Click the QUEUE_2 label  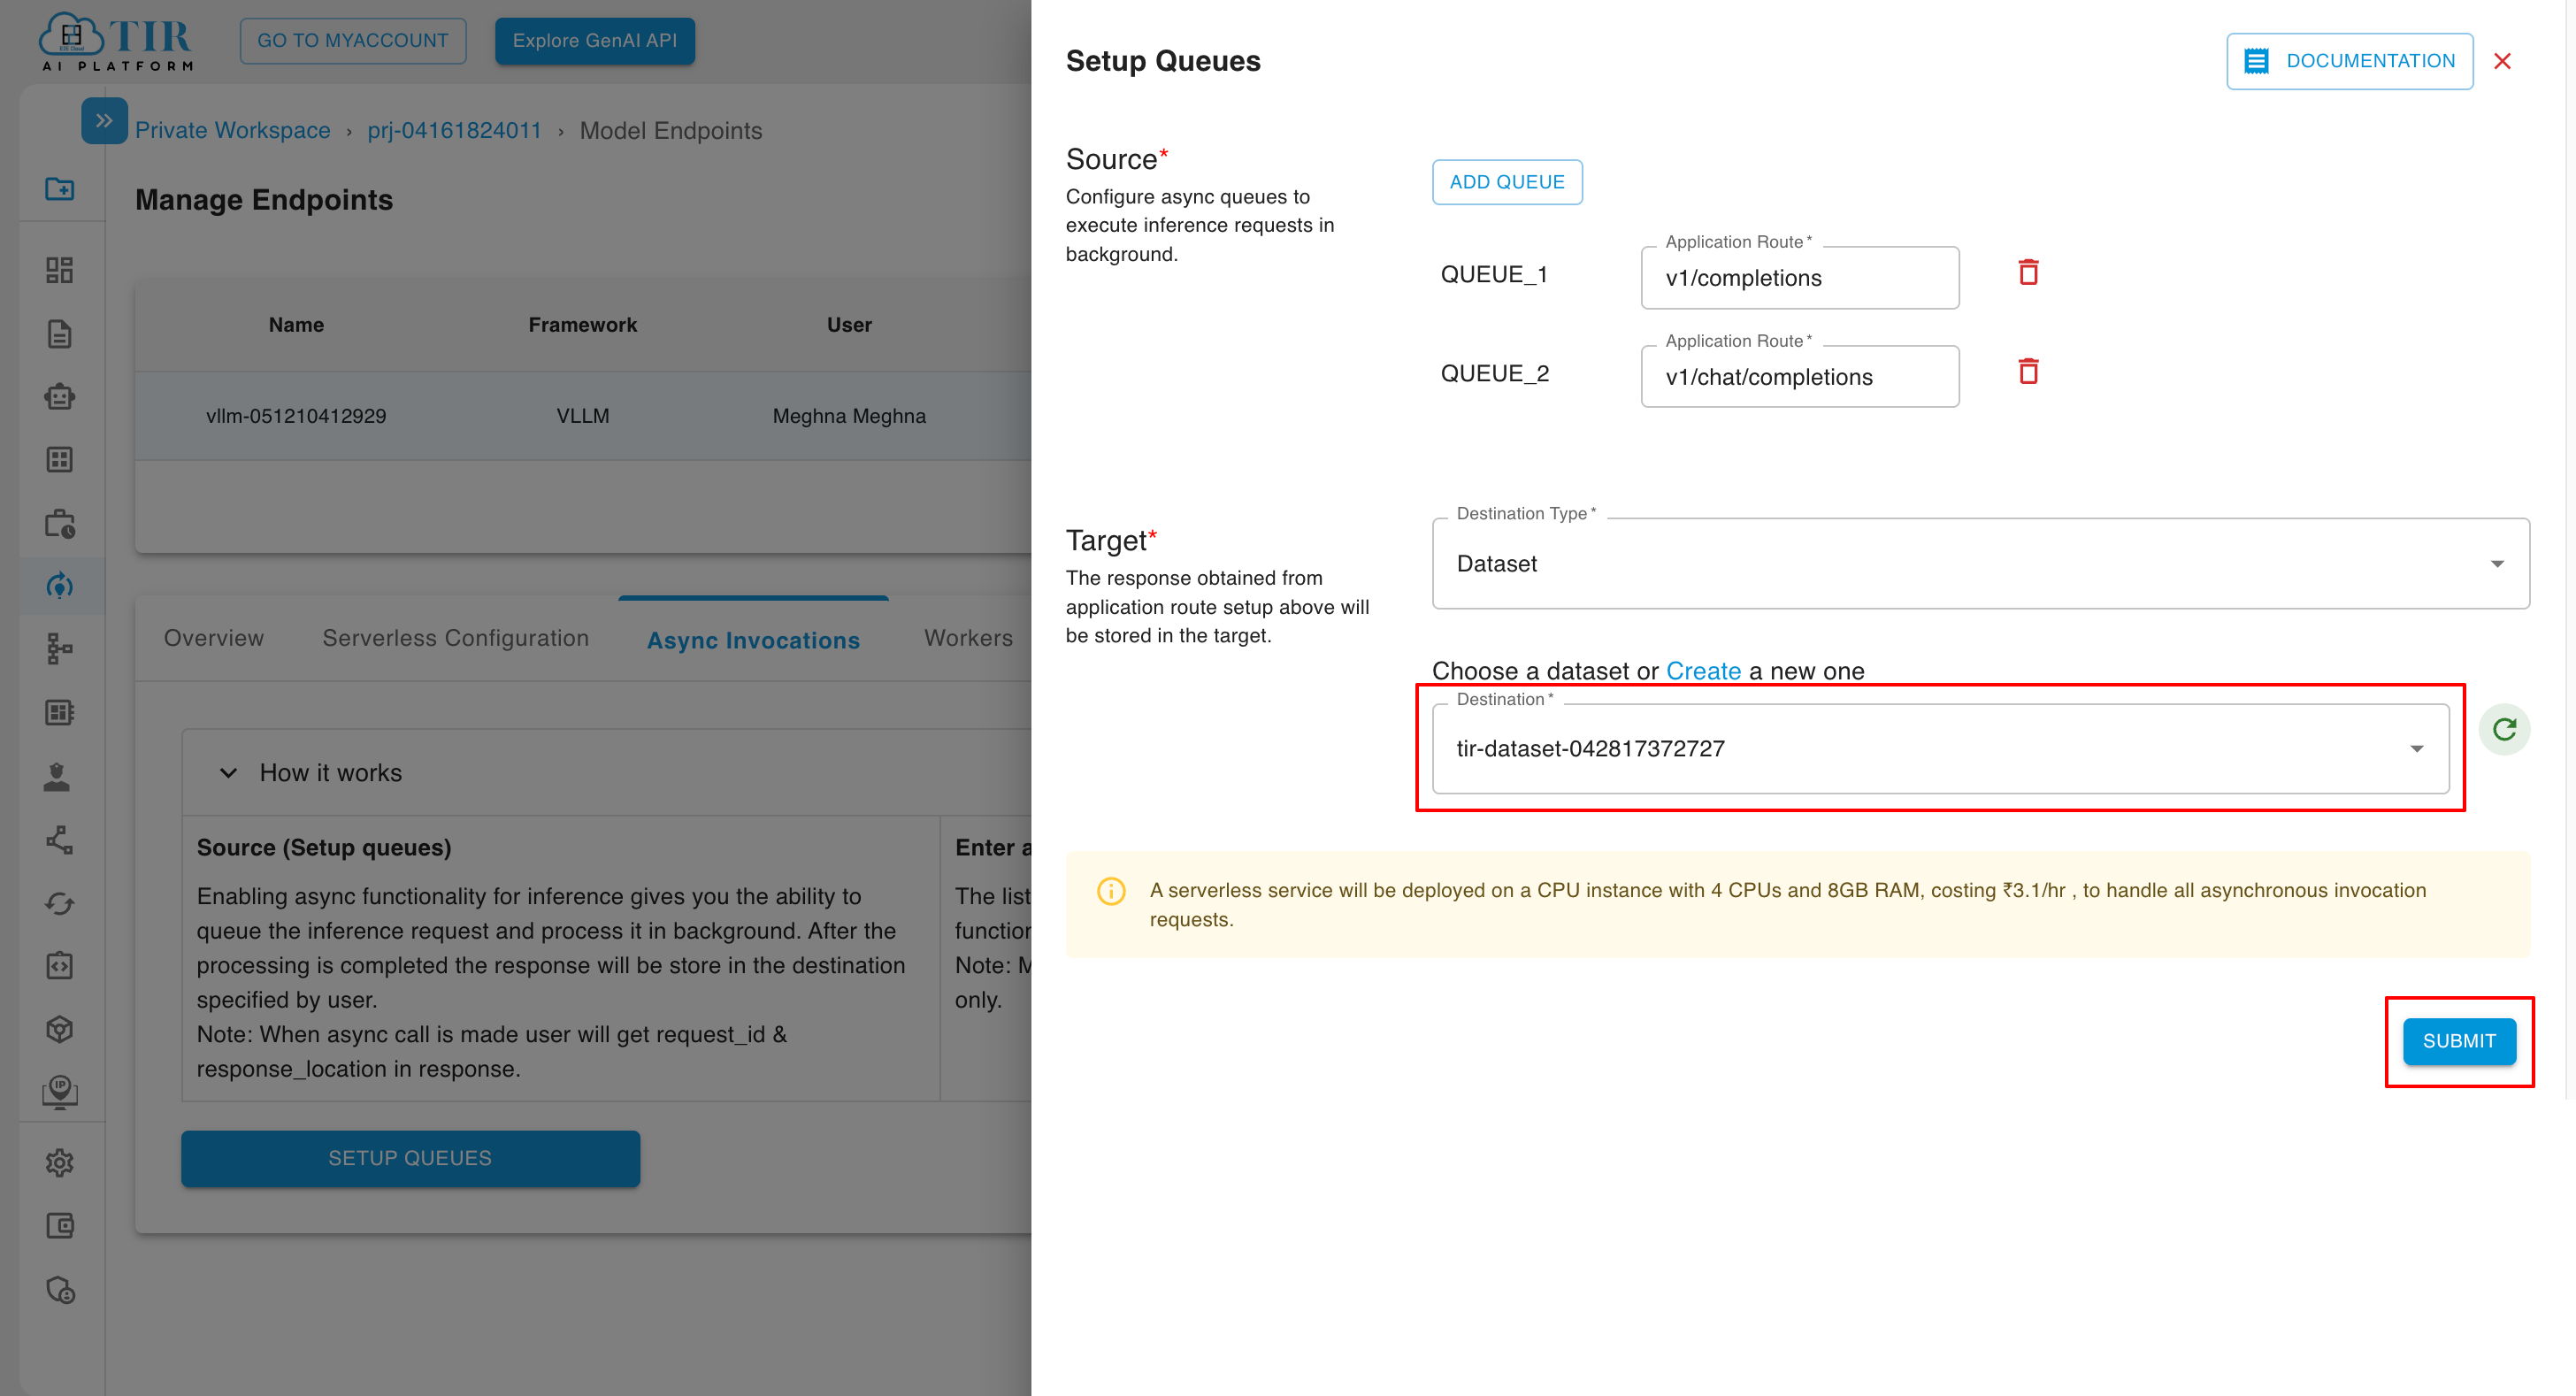point(1495,373)
